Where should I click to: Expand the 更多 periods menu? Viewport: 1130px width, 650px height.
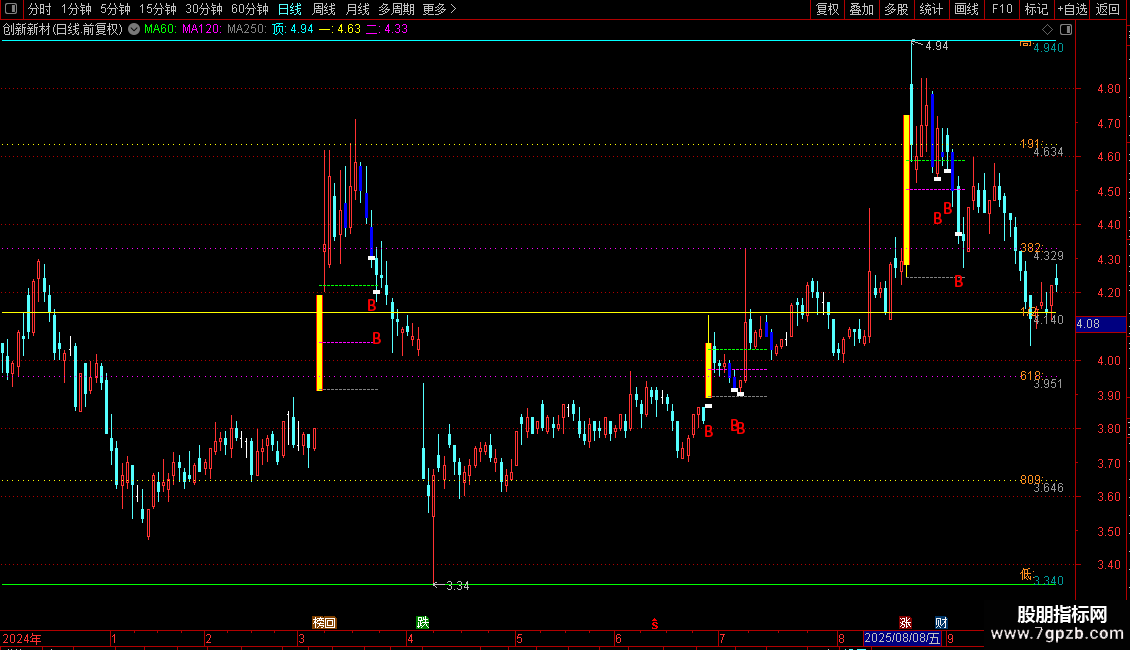(439, 9)
